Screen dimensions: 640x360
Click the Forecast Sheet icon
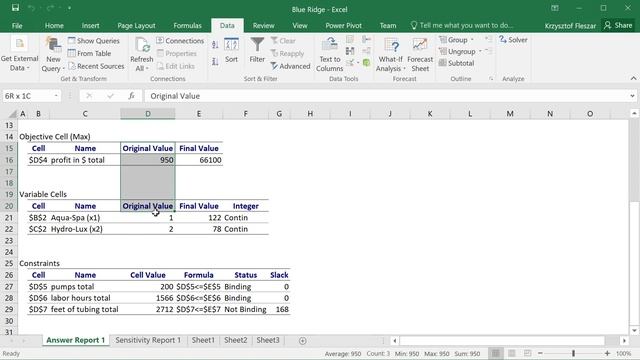click(420, 54)
